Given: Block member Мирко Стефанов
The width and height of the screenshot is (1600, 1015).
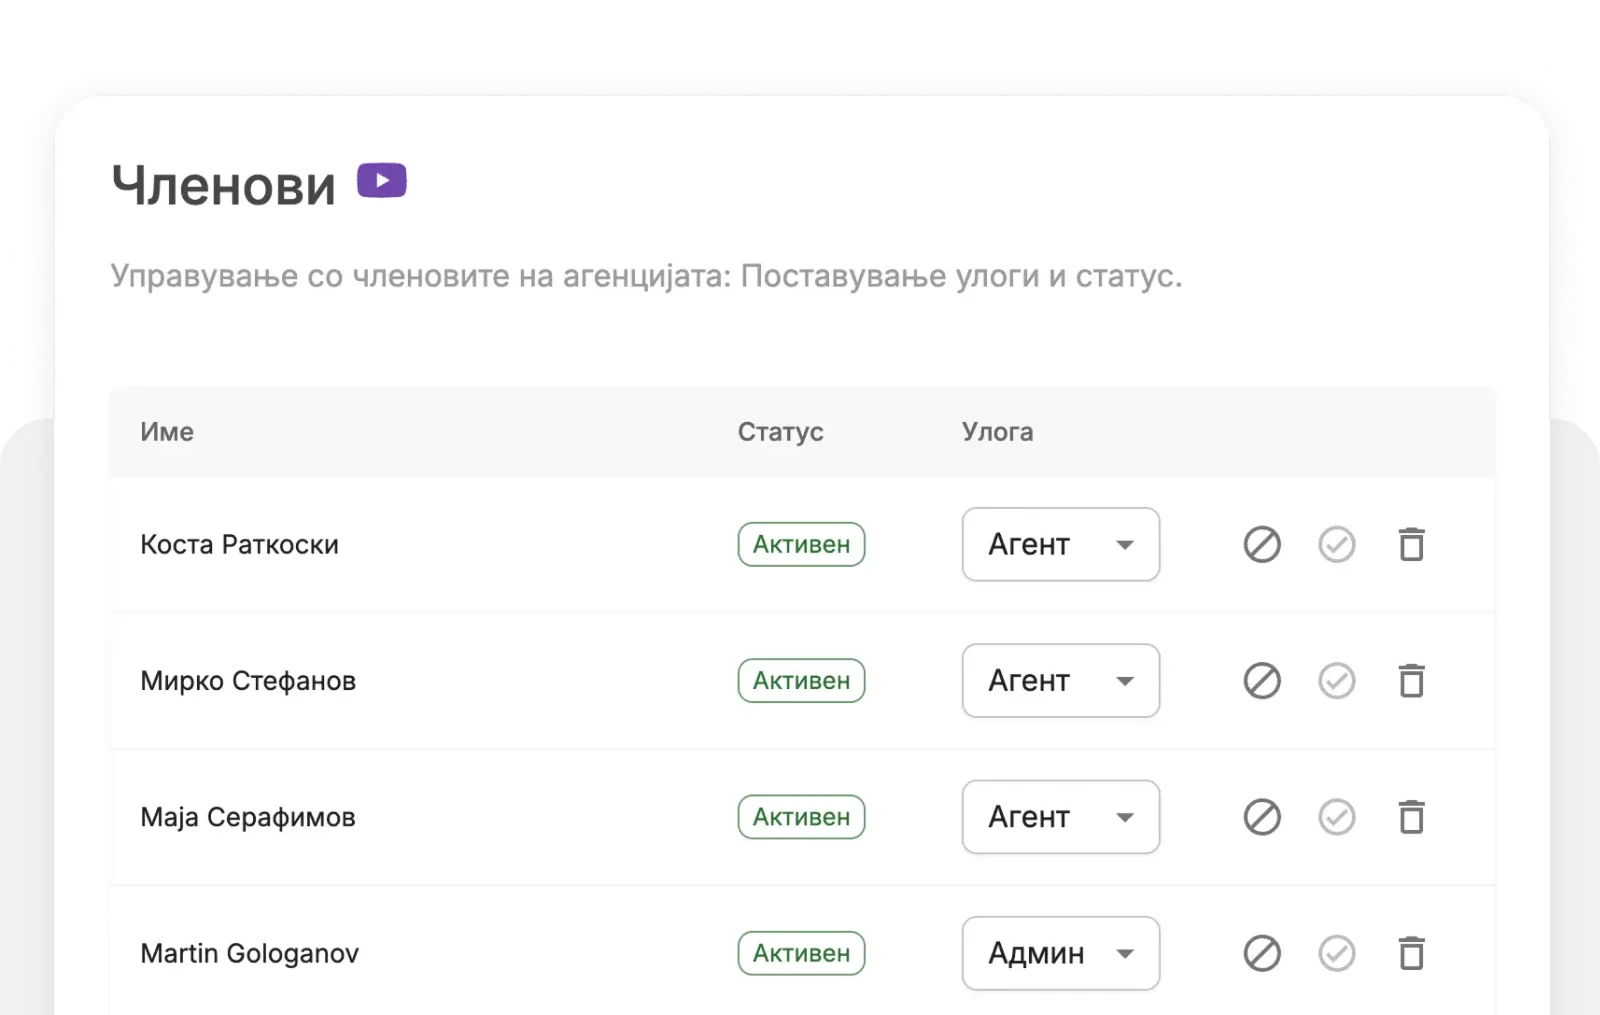Looking at the screenshot, I should 1261,681.
